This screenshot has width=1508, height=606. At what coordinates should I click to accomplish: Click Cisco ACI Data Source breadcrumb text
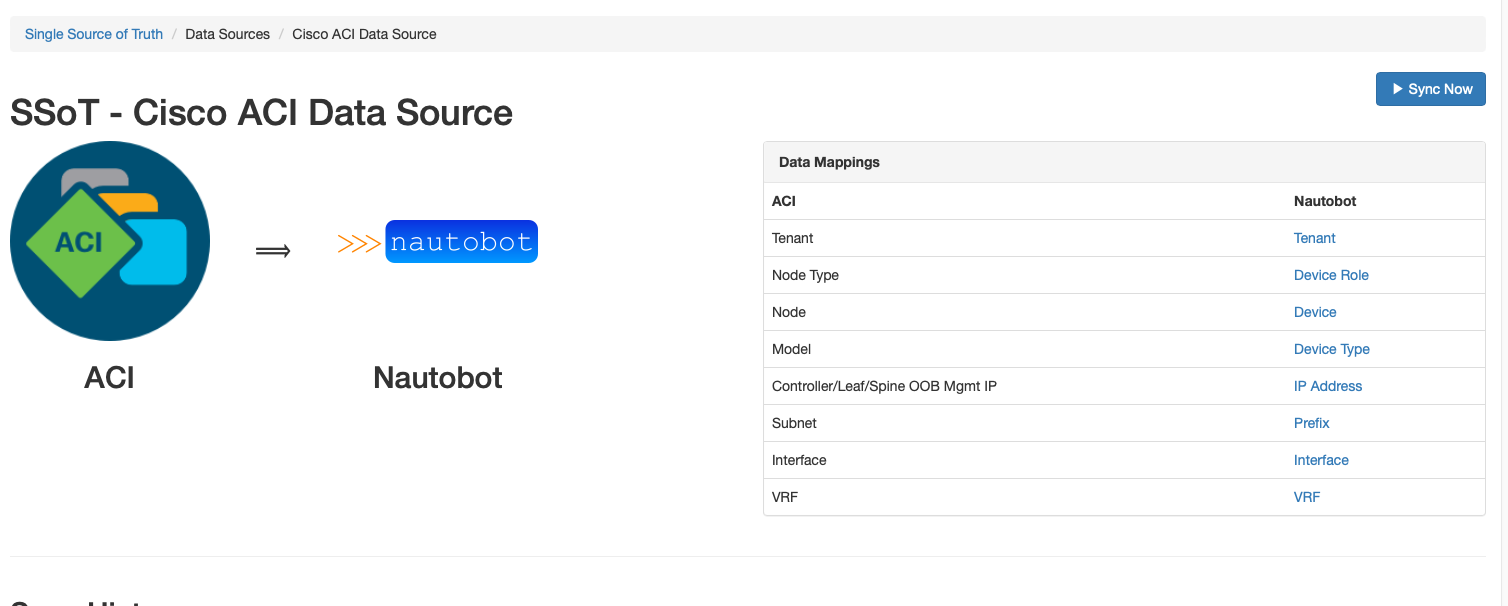click(364, 34)
